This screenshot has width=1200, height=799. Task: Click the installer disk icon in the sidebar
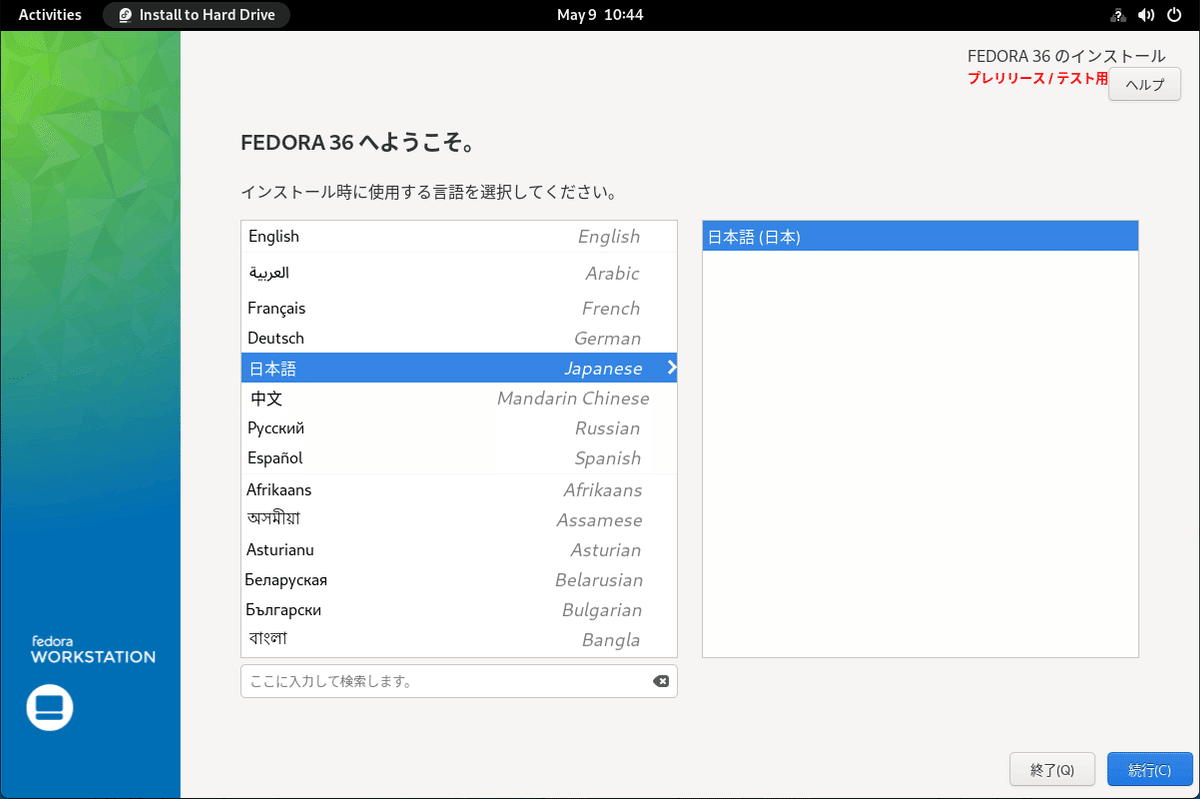(x=49, y=707)
